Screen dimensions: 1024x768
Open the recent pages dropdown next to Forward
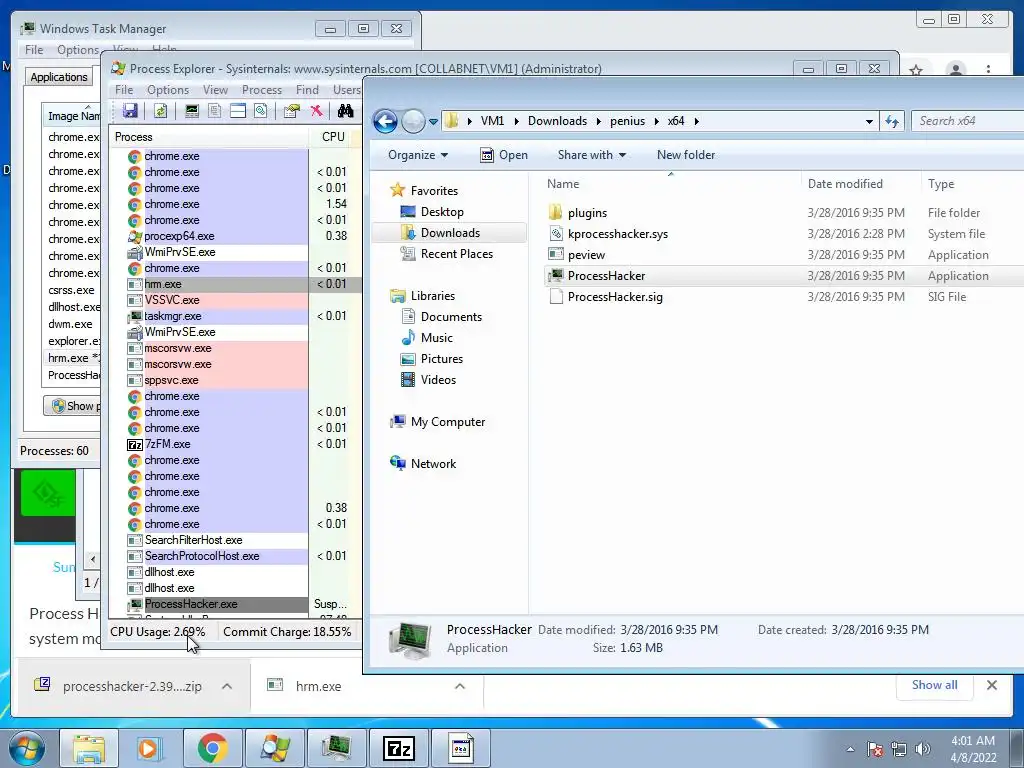(x=433, y=121)
